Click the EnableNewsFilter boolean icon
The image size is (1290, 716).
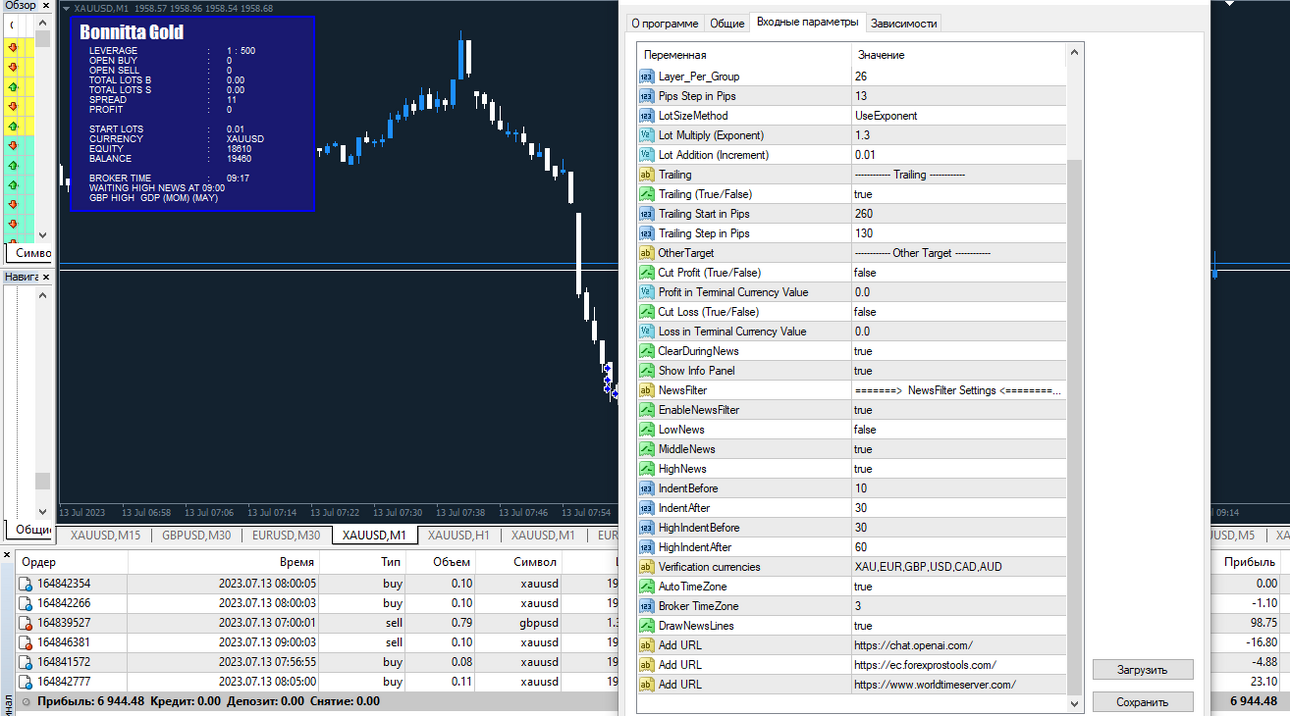[646, 410]
